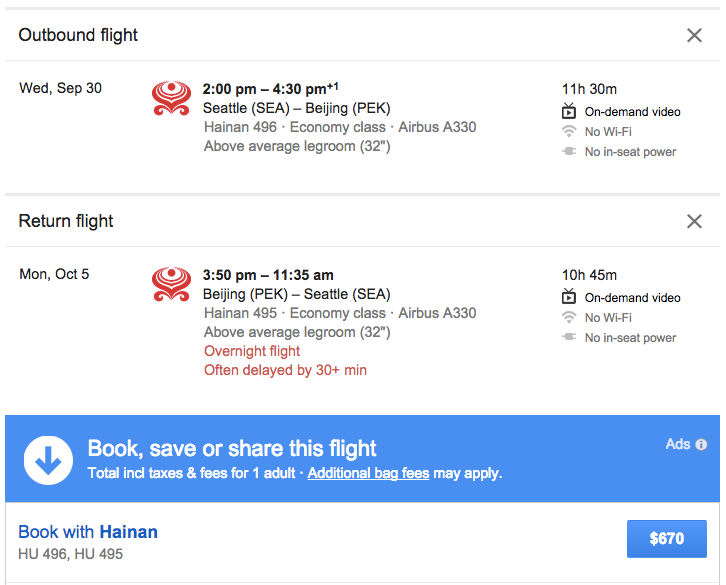Click return flight On-demand video icon

click(x=569, y=297)
